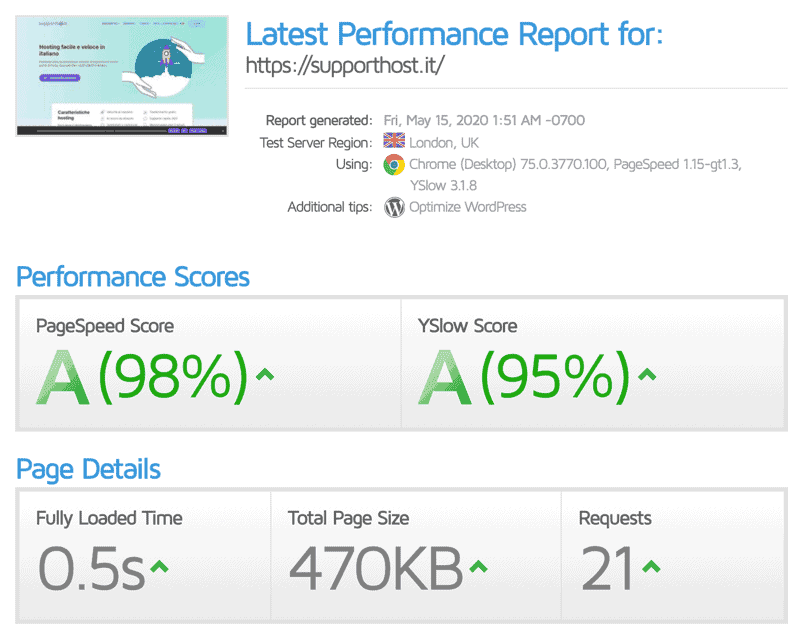Click the Latest Performance Report for heading
The width and height of the screenshot is (800, 638).
point(454,34)
